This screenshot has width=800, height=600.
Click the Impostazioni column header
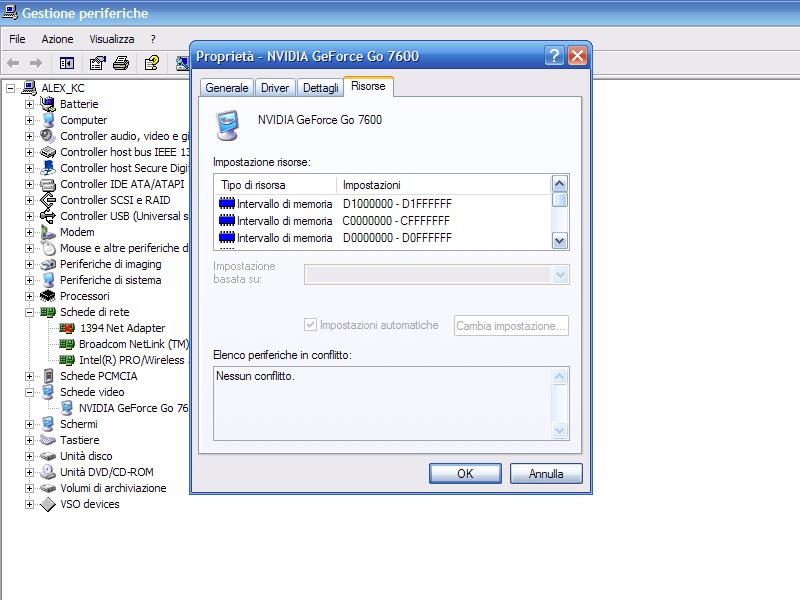click(444, 185)
